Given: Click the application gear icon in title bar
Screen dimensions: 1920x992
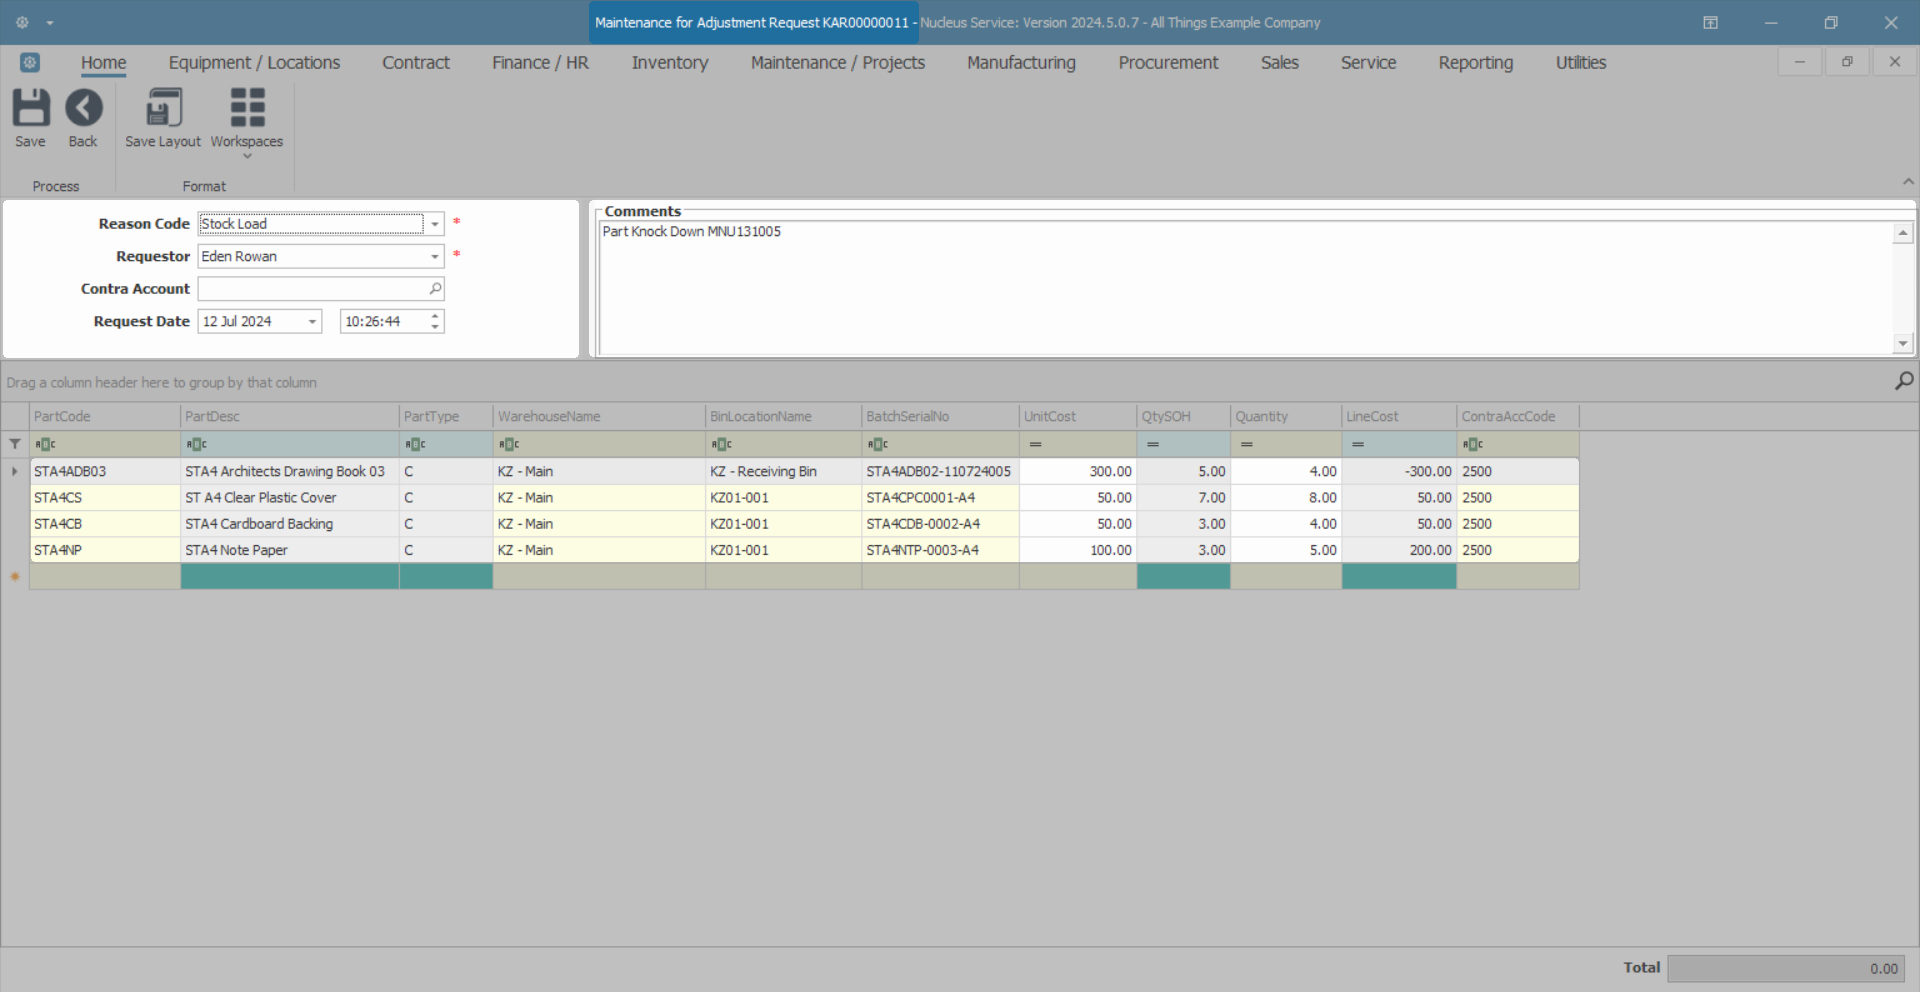Looking at the screenshot, I should [22, 22].
